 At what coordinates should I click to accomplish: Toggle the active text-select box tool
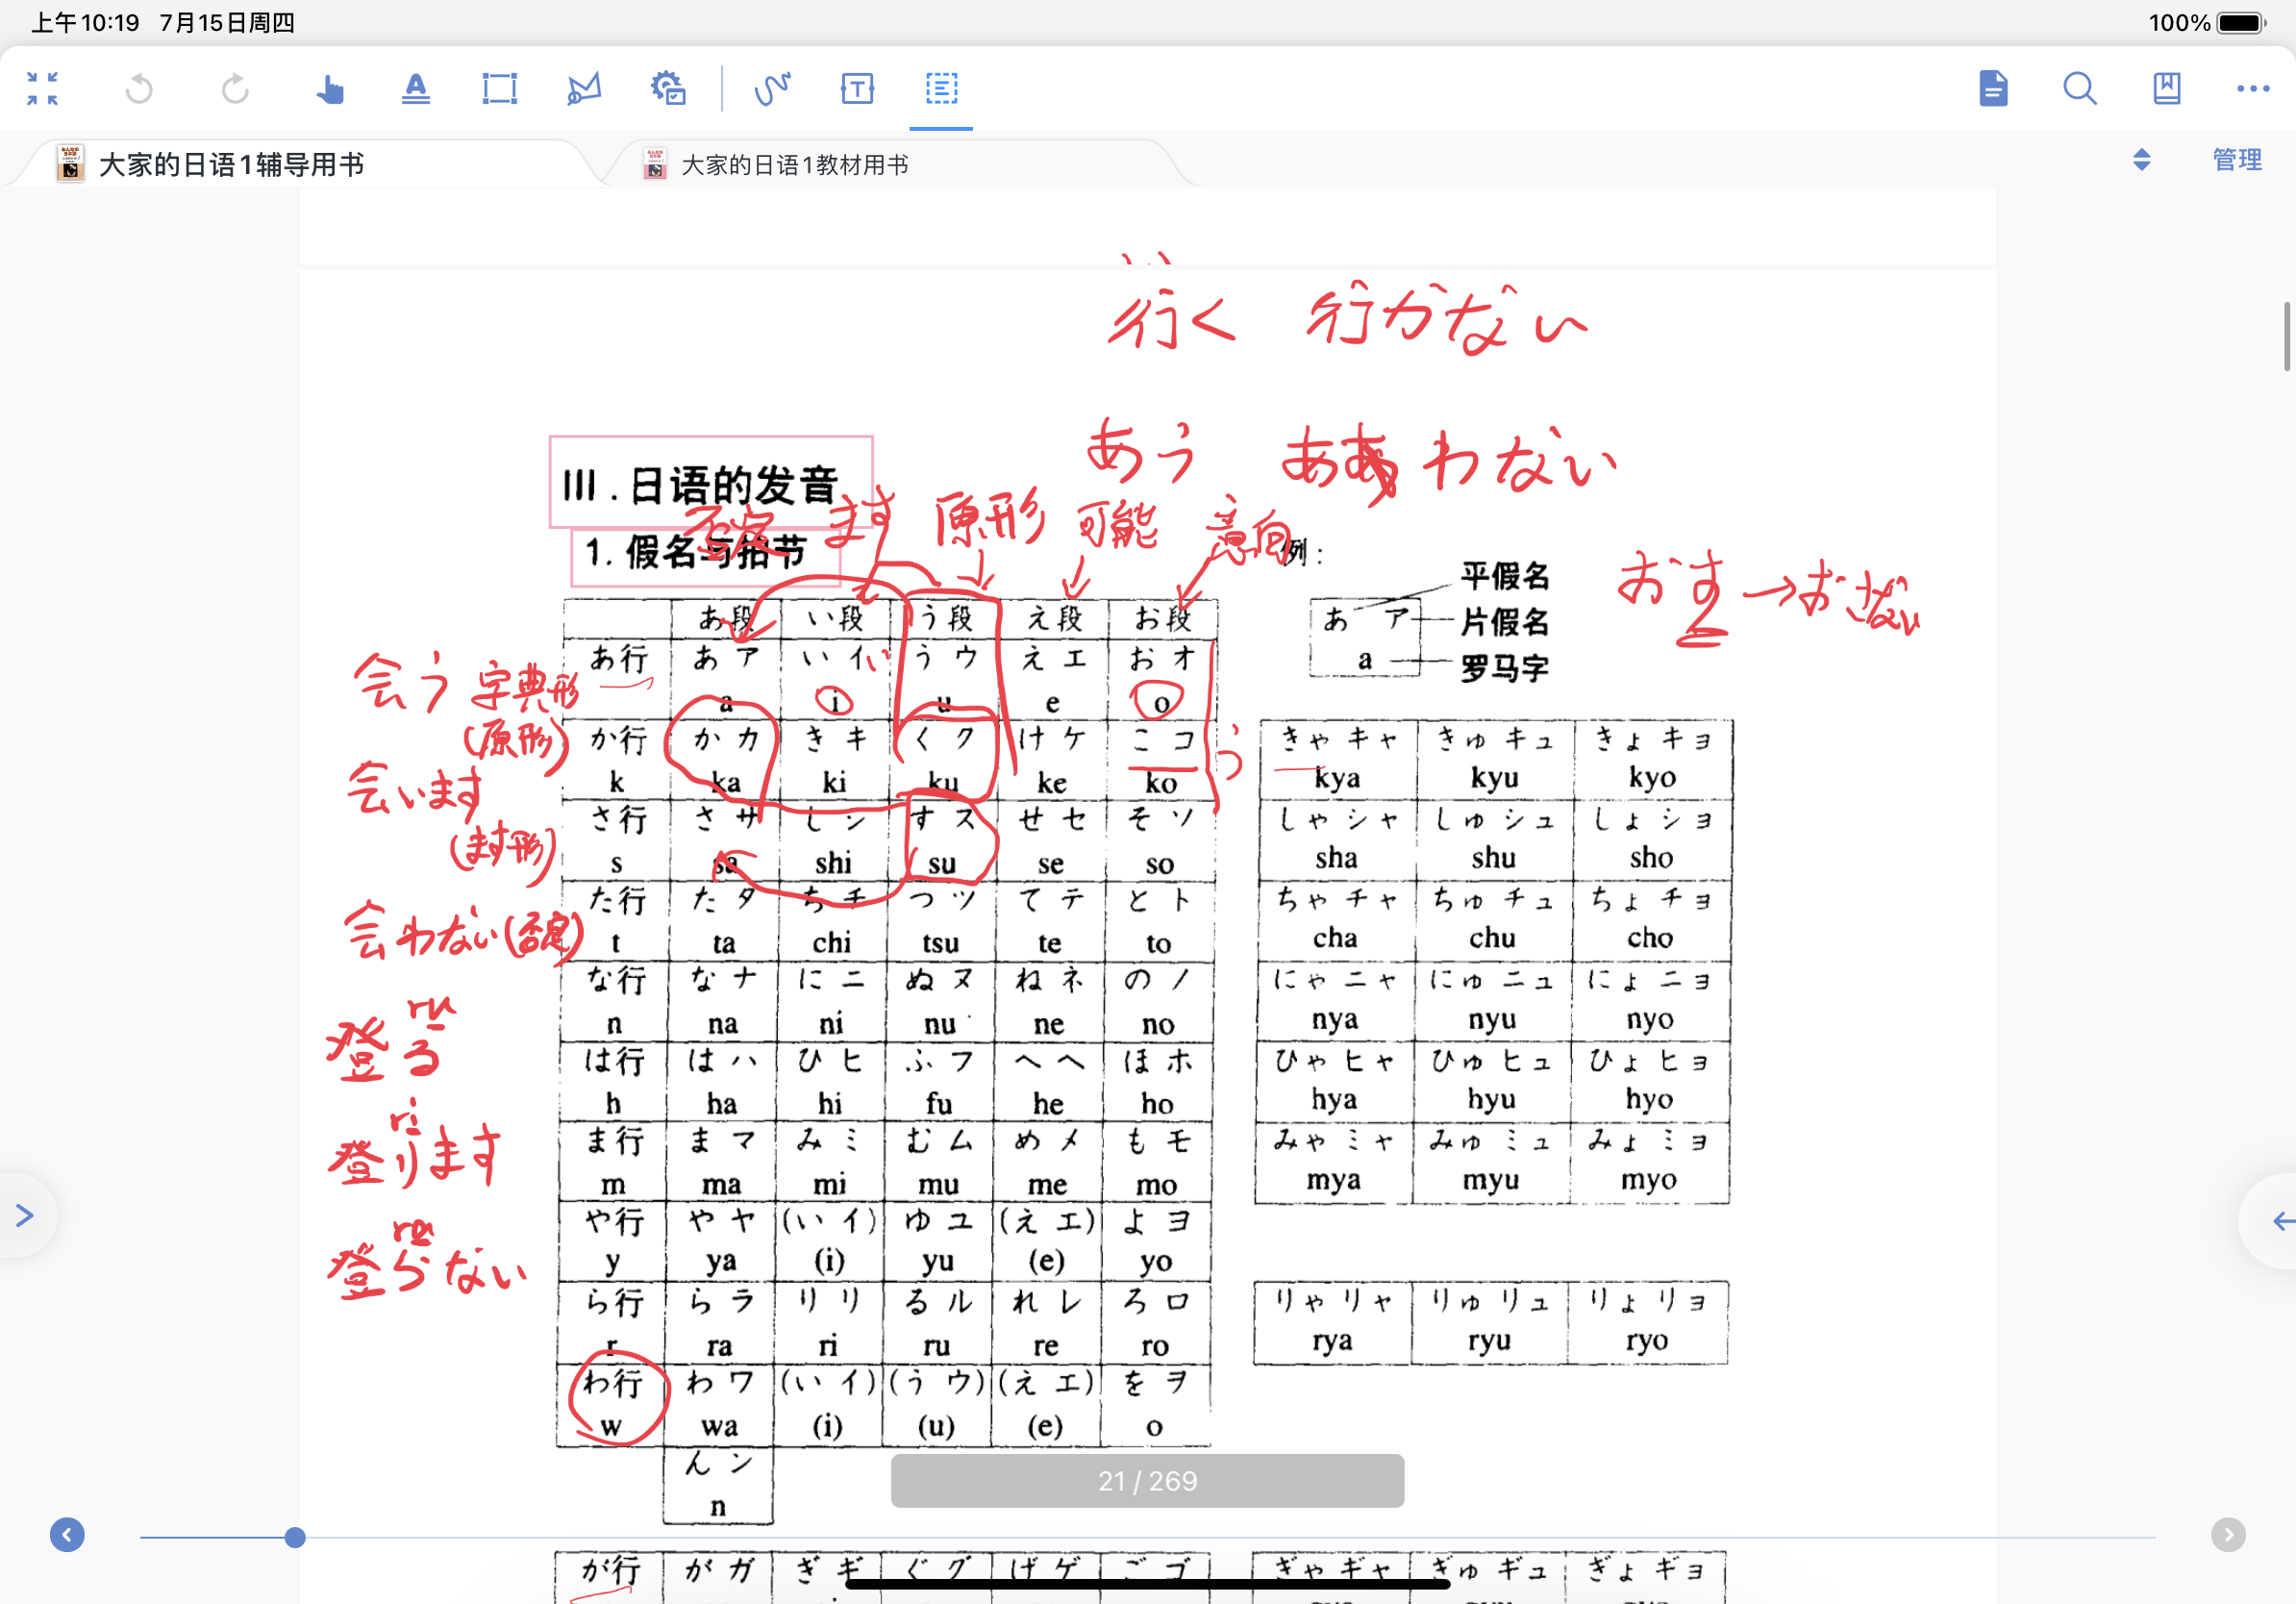(x=941, y=88)
